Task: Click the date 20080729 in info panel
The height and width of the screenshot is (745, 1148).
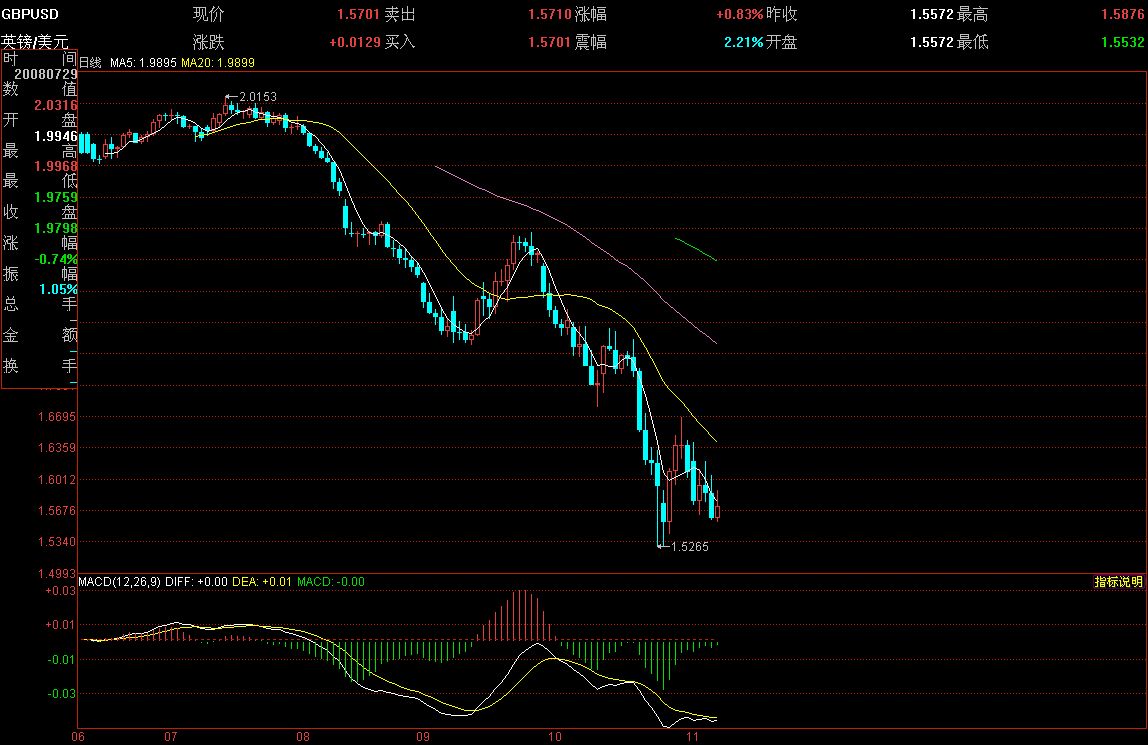Action: tap(45, 74)
